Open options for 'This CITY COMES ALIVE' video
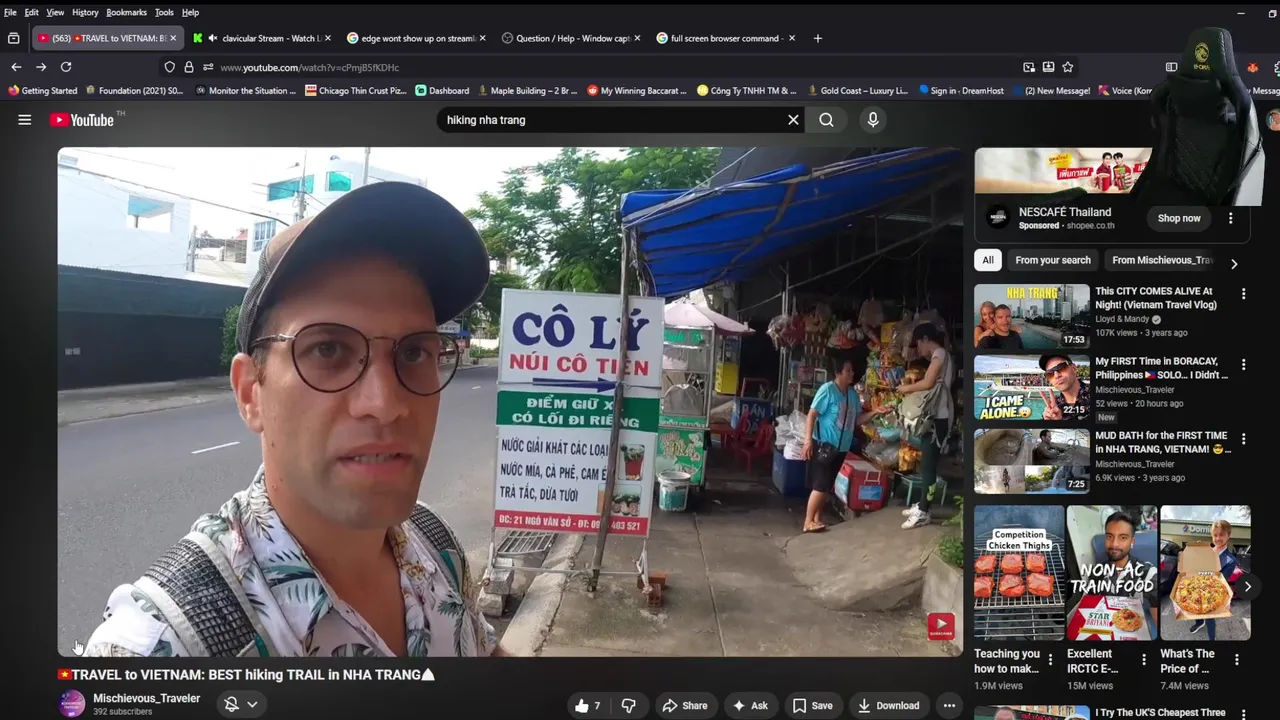 (x=1243, y=294)
